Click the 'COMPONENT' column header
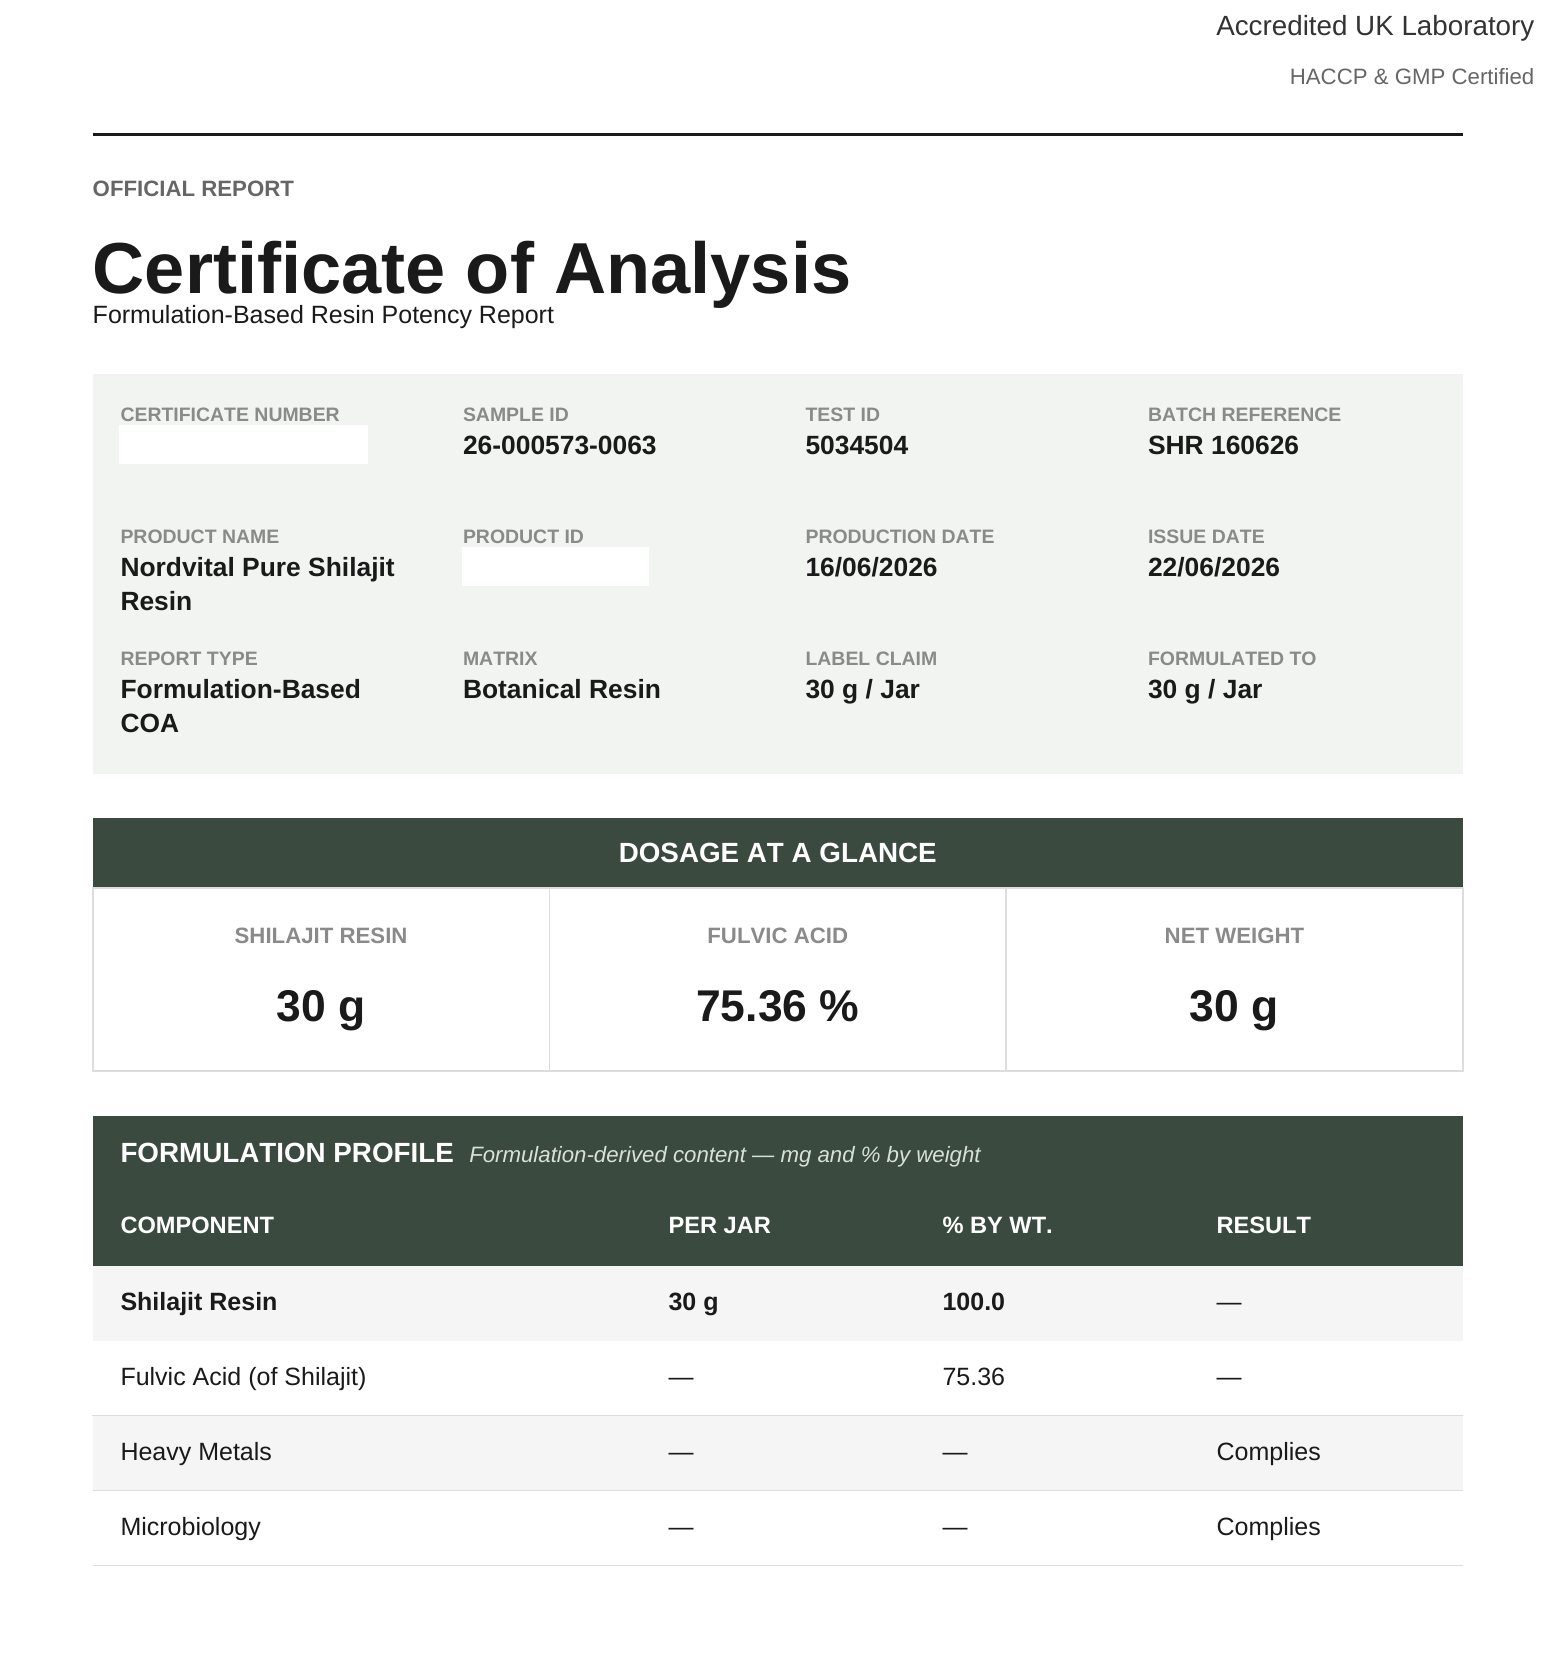 point(197,1226)
